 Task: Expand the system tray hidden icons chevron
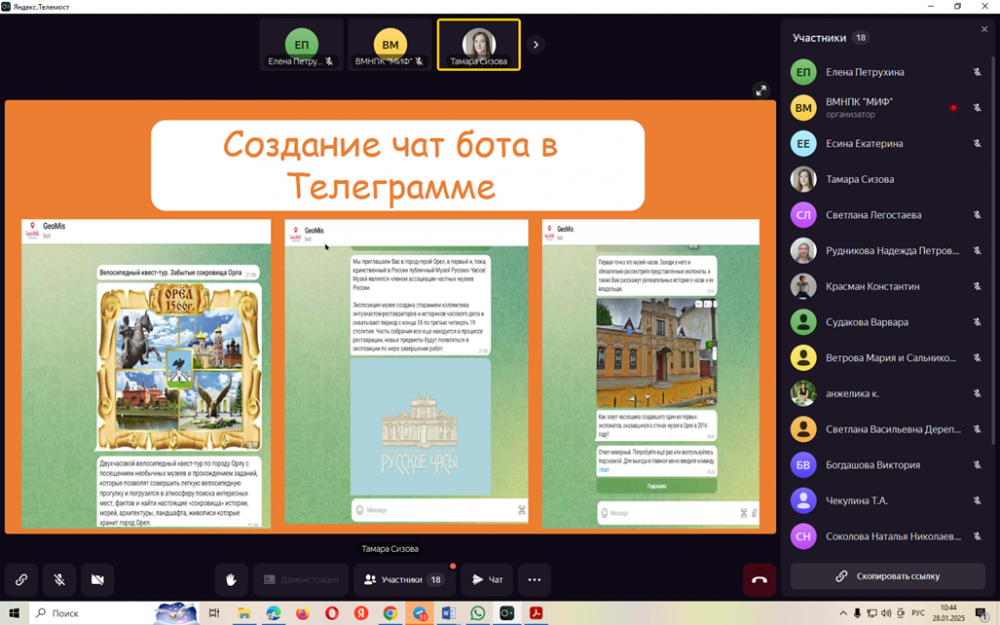842,613
